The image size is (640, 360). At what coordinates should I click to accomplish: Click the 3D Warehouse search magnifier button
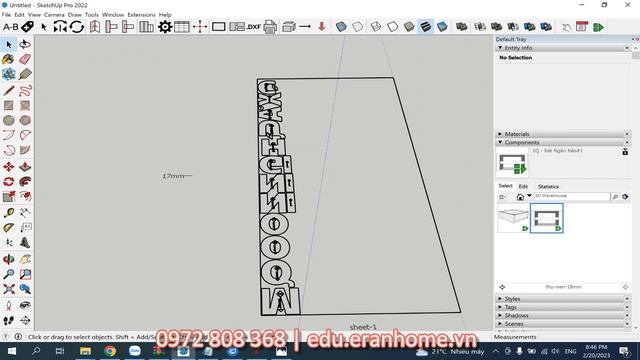coord(615,197)
